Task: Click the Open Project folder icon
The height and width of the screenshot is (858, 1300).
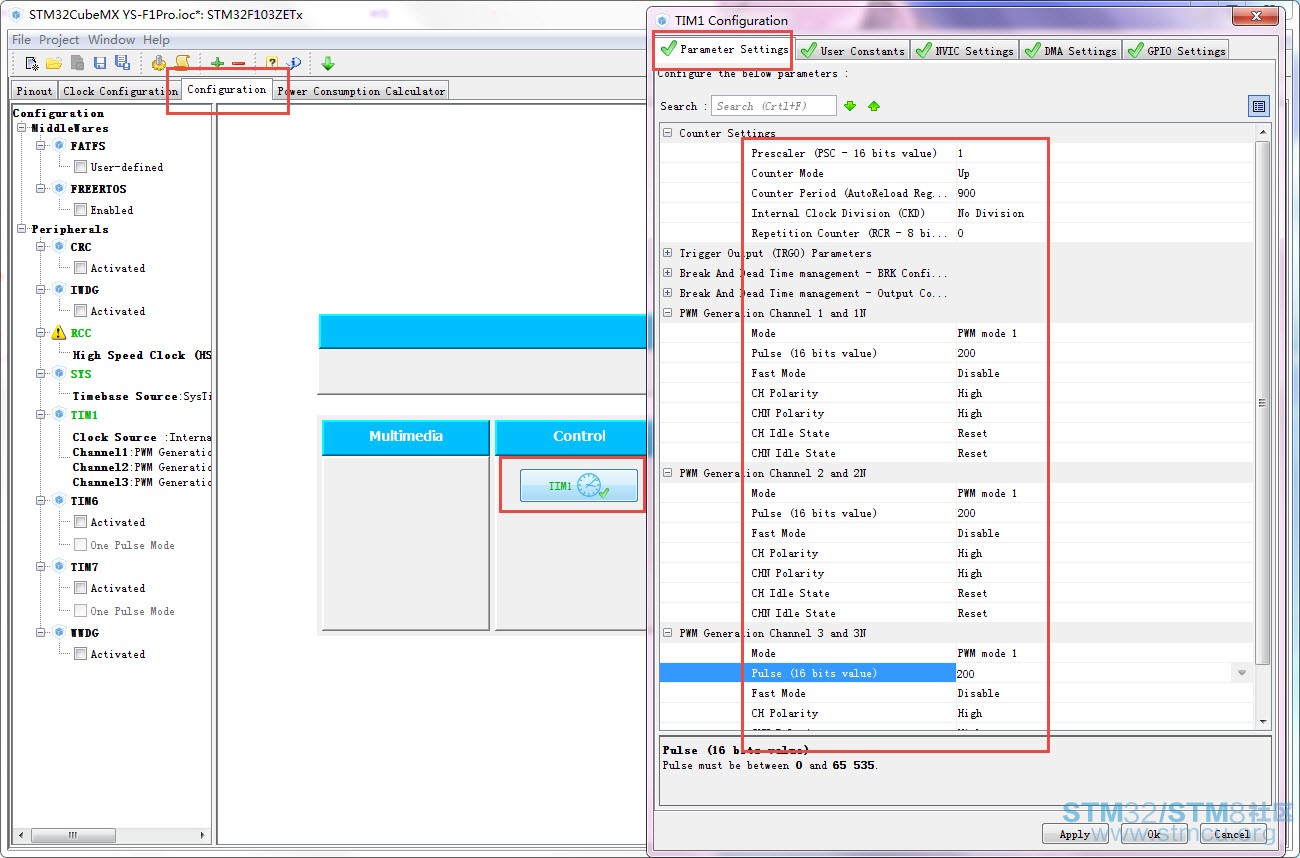Action: 55,63
